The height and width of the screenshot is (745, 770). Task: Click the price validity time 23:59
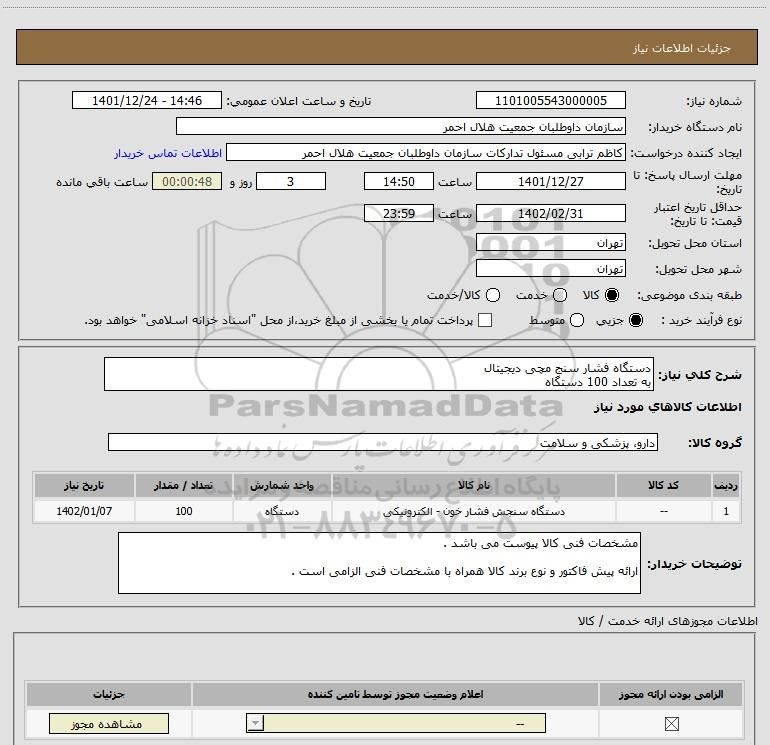pyautogui.click(x=399, y=213)
